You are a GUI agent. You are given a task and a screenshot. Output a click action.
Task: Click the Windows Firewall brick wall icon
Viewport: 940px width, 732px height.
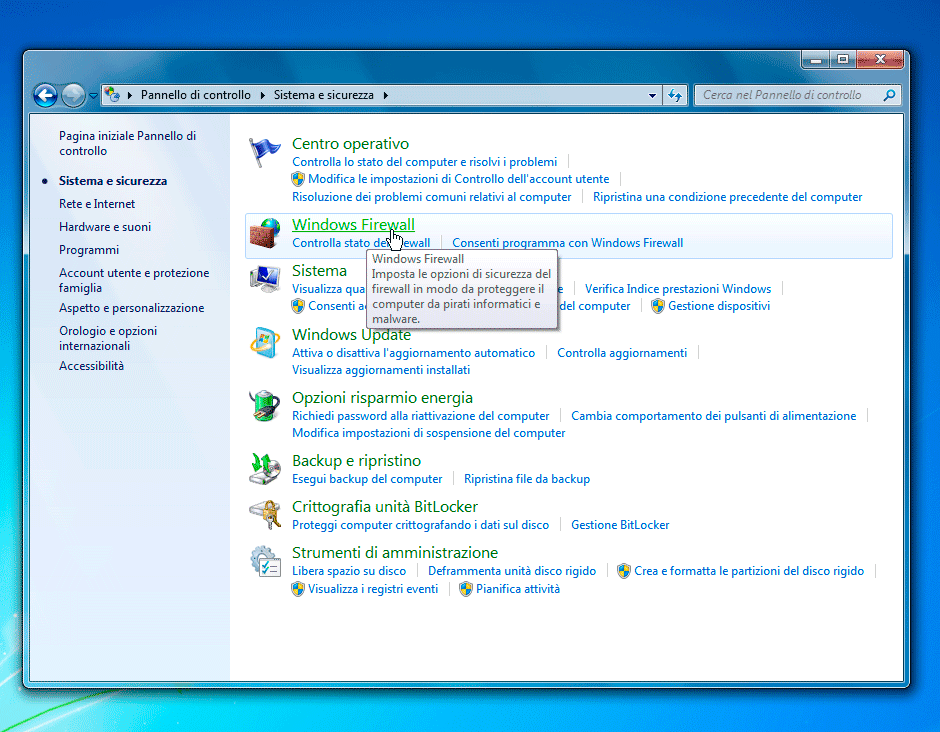264,233
